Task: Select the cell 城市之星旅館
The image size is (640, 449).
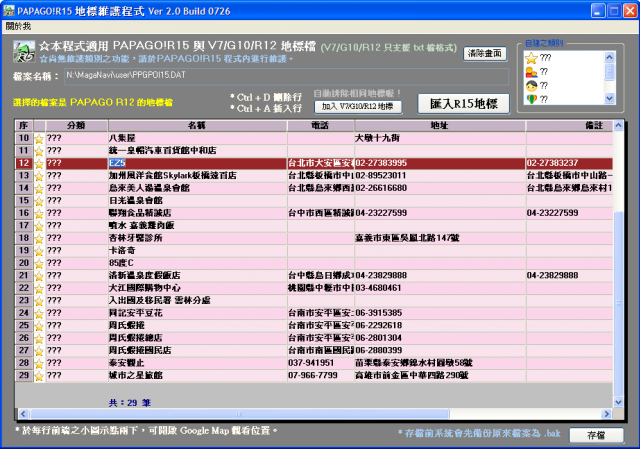Action: pos(197,375)
